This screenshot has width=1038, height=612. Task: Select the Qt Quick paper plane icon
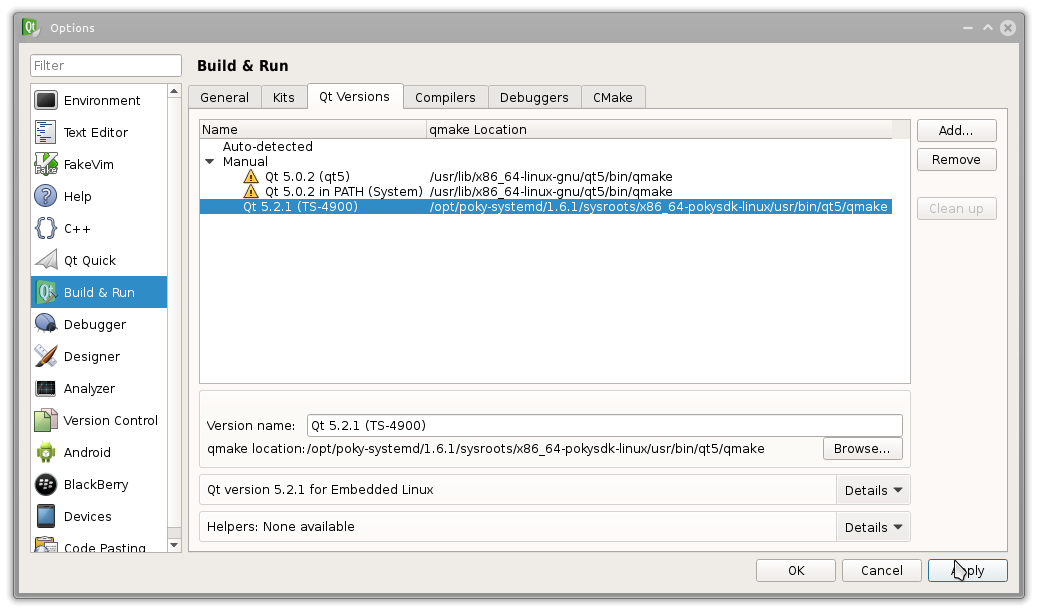pos(46,260)
